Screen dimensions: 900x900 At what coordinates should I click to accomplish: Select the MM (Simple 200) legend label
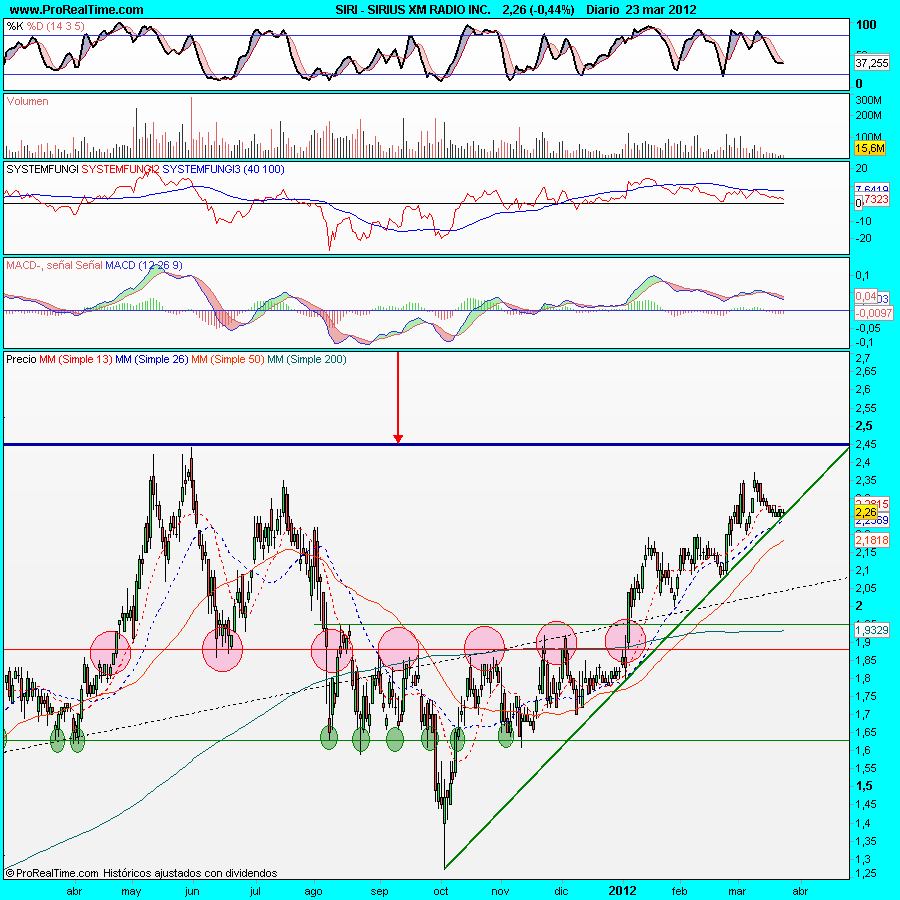coord(307,359)
